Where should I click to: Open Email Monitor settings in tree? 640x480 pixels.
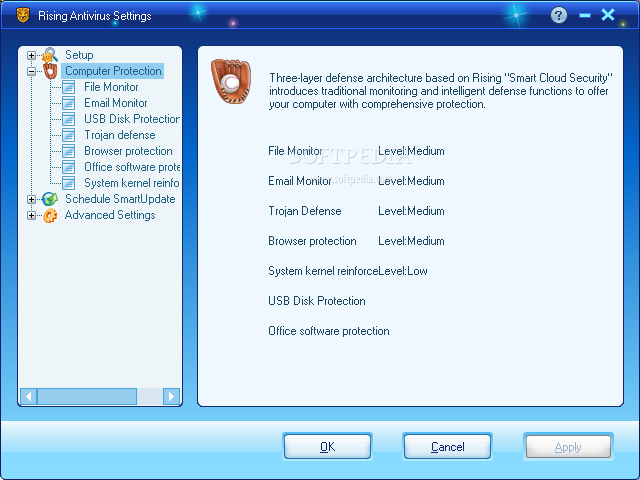116,103
